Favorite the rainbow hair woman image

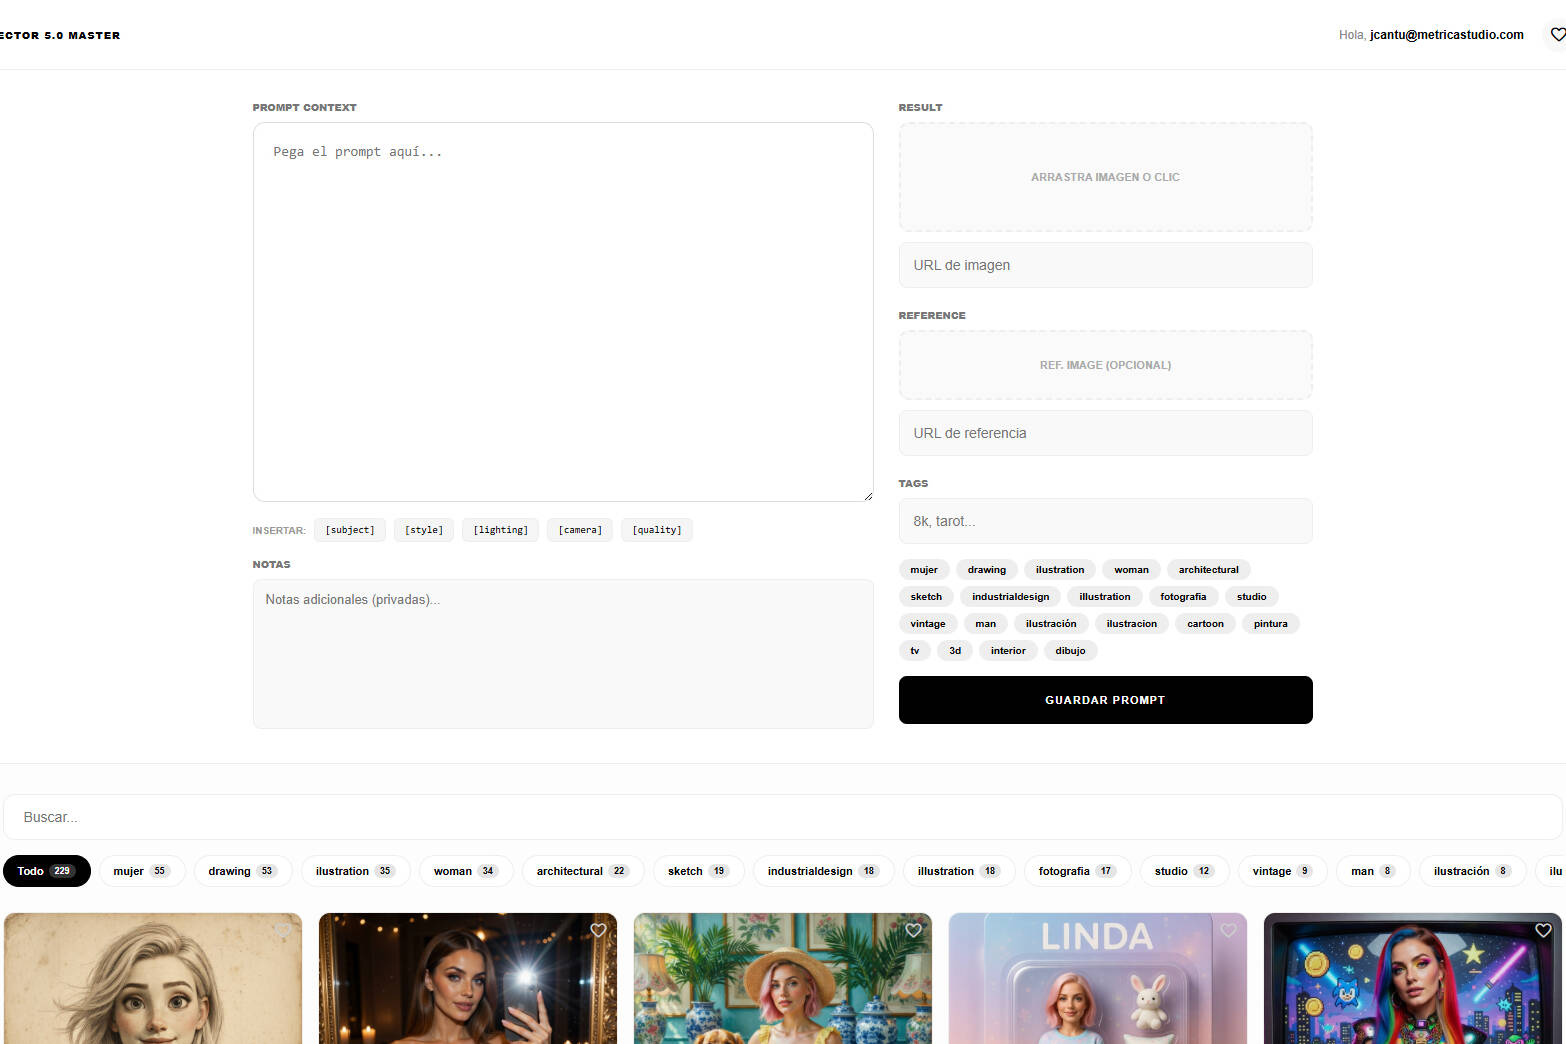tap(1543, 930)
